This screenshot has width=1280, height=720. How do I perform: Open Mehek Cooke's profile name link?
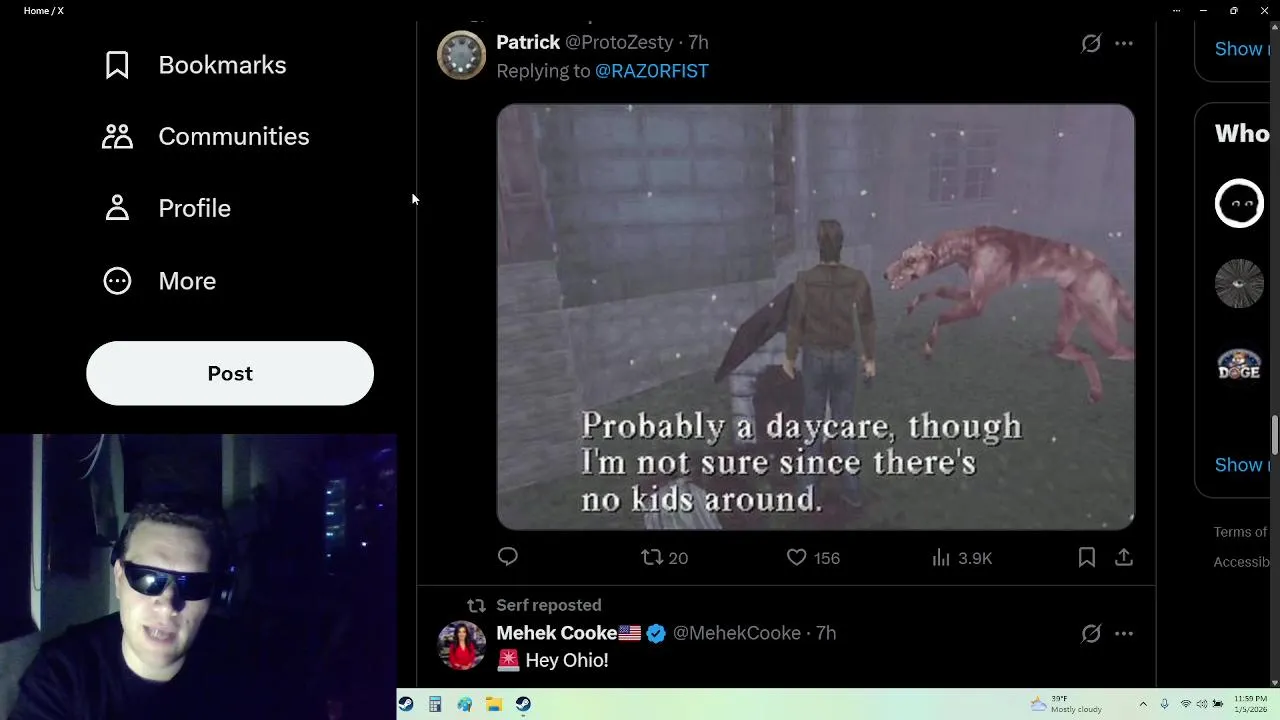click(x=557, y=633)
